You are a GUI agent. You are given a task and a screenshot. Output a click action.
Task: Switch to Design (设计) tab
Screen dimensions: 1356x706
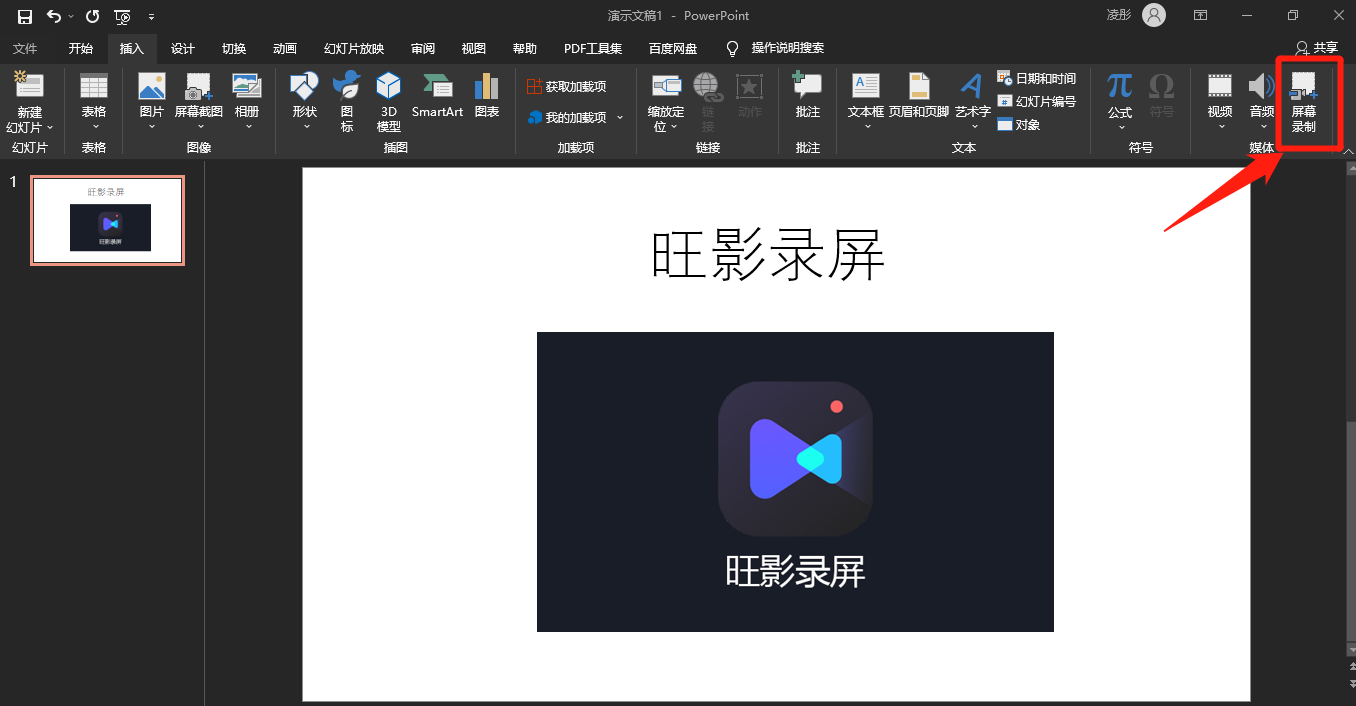pos(183,48)
